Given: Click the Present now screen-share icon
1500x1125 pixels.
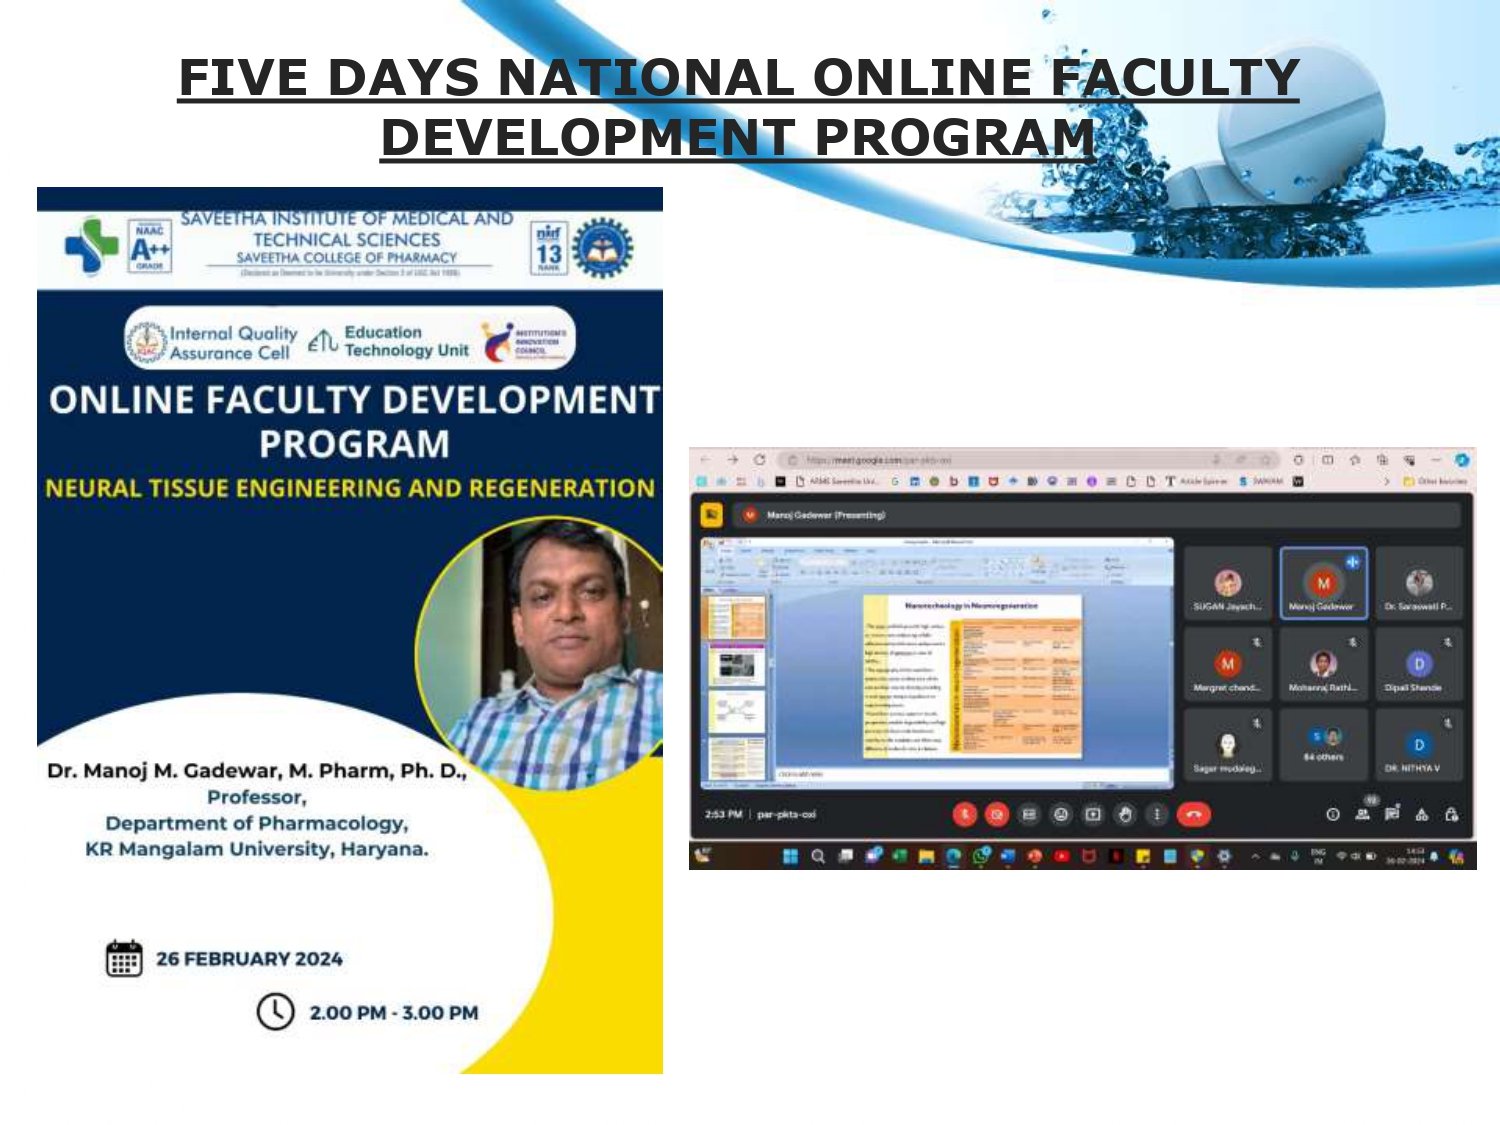Looking at the screenshot, I should pos(1093,815).
